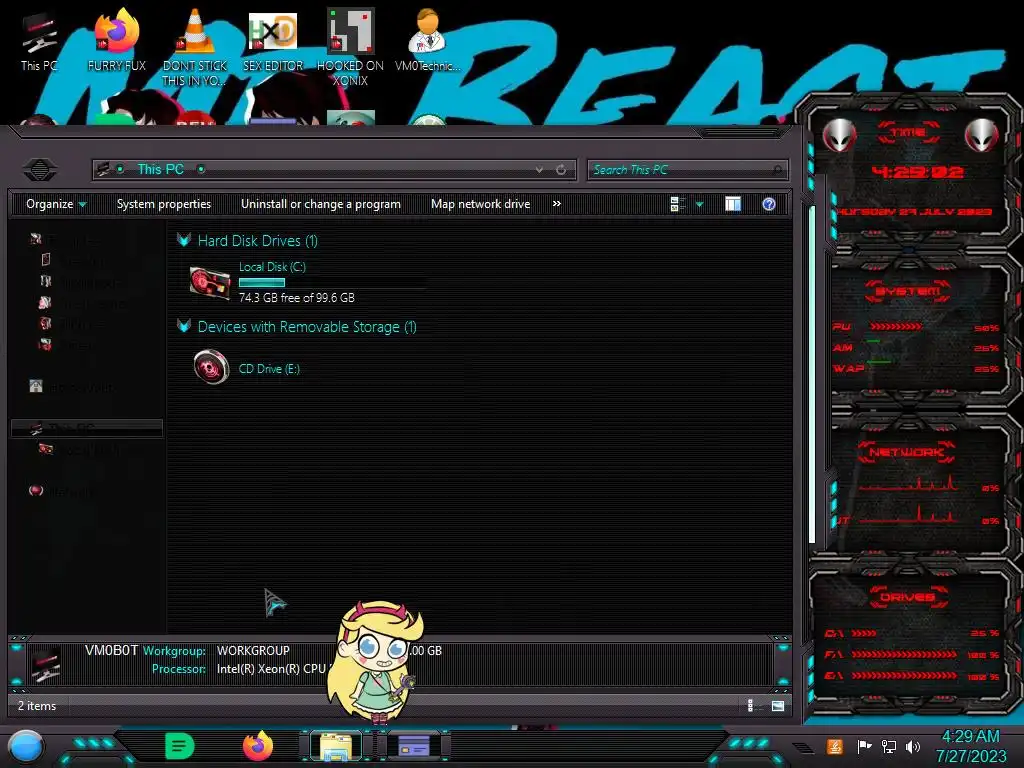
Task: Click the right alien head widget icon
Action: coord(982,135)
